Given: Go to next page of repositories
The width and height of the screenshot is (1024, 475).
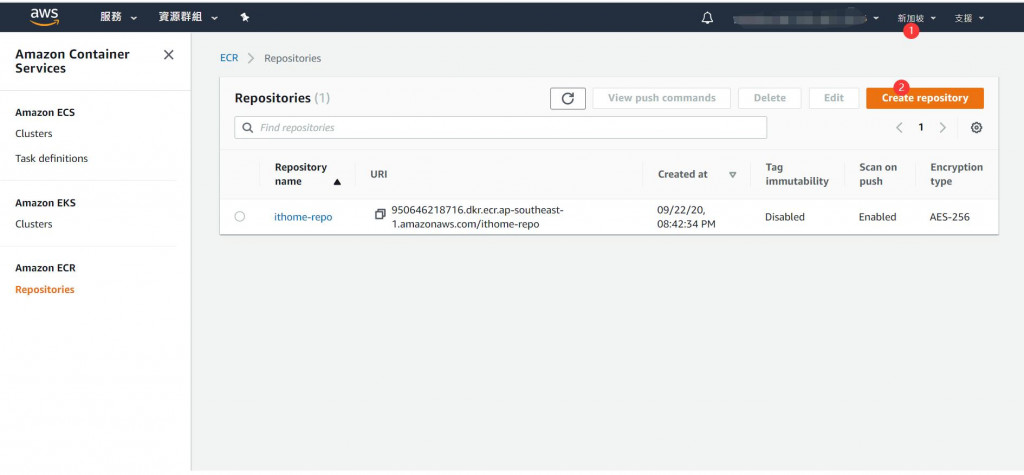Looking at the screenshot, I should [x=942, y=128].
